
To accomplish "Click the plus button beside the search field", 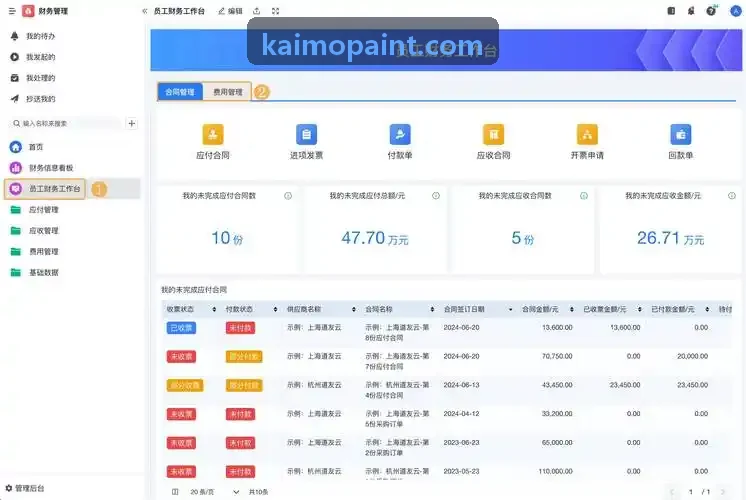I will pos(132,124).
